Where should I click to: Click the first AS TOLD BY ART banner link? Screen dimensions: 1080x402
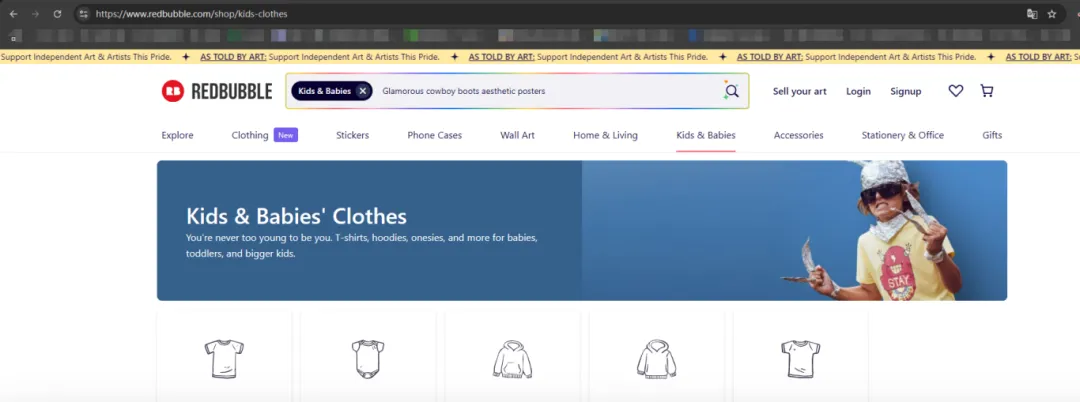click(233, 57)
